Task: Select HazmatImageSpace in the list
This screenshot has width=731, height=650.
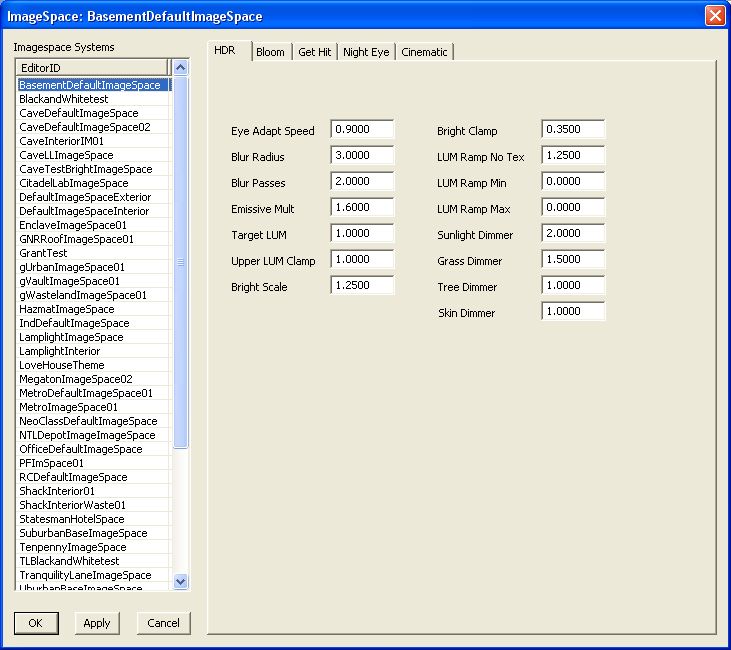Action: coord(93,309)
